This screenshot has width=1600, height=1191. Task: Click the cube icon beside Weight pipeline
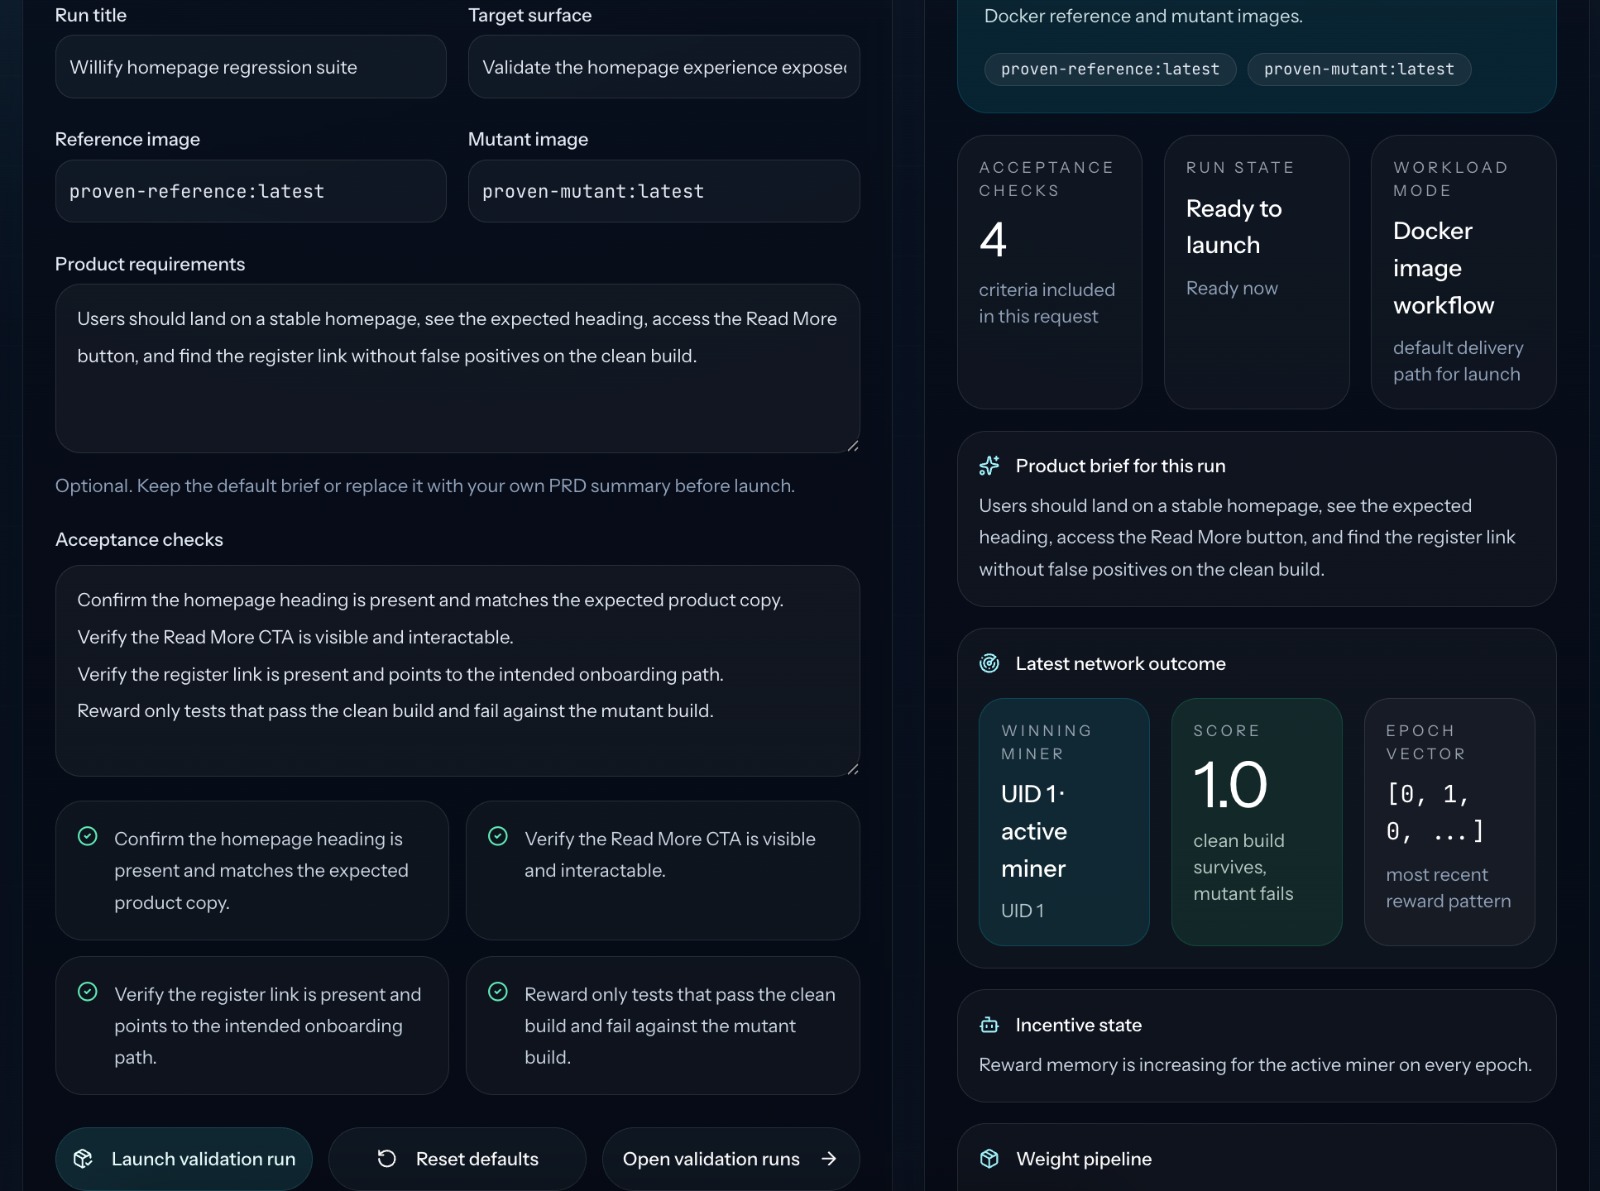pos(989,1158)
